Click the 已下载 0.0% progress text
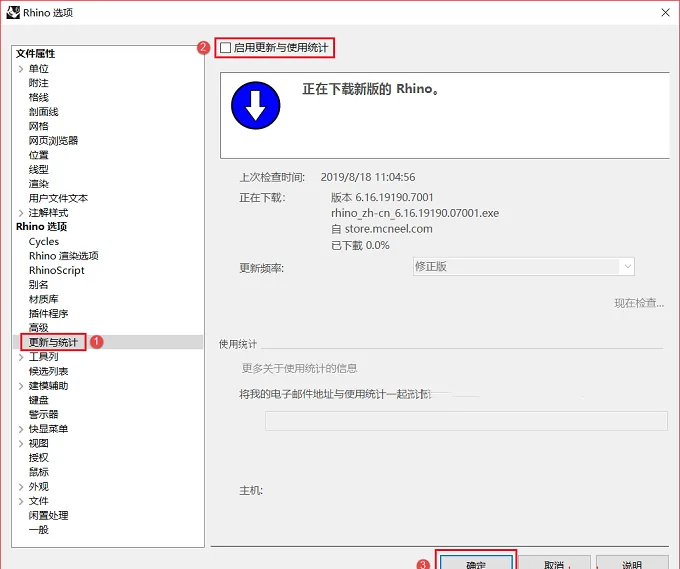Screen dimensions: 680x569 pyautogui.click(x=360, y=245)
